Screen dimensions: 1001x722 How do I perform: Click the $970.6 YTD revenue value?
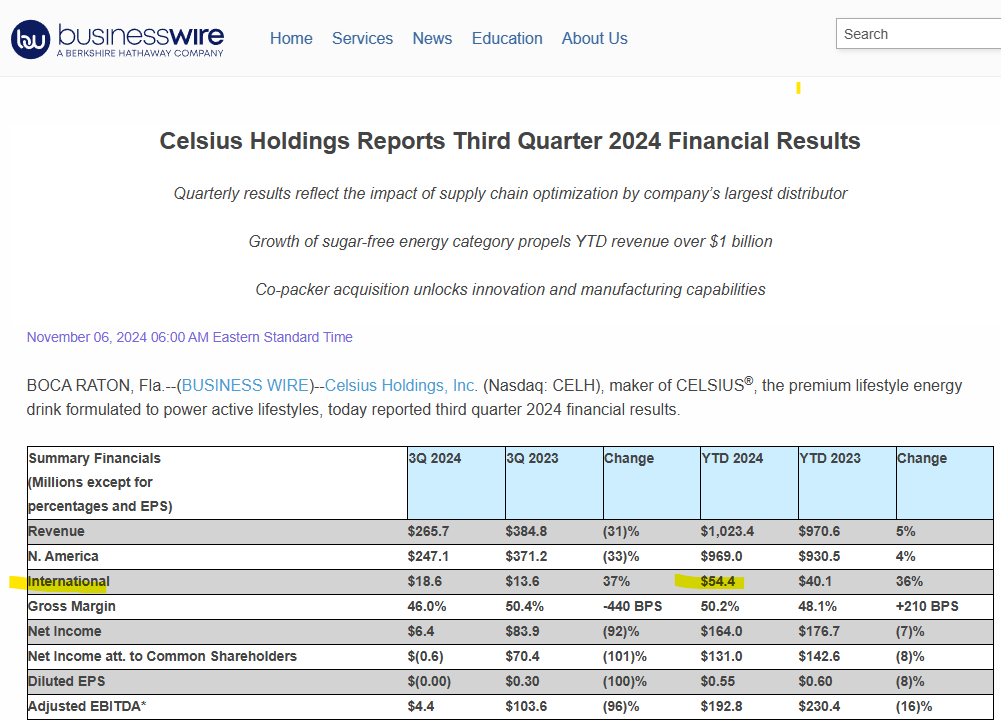819,531
